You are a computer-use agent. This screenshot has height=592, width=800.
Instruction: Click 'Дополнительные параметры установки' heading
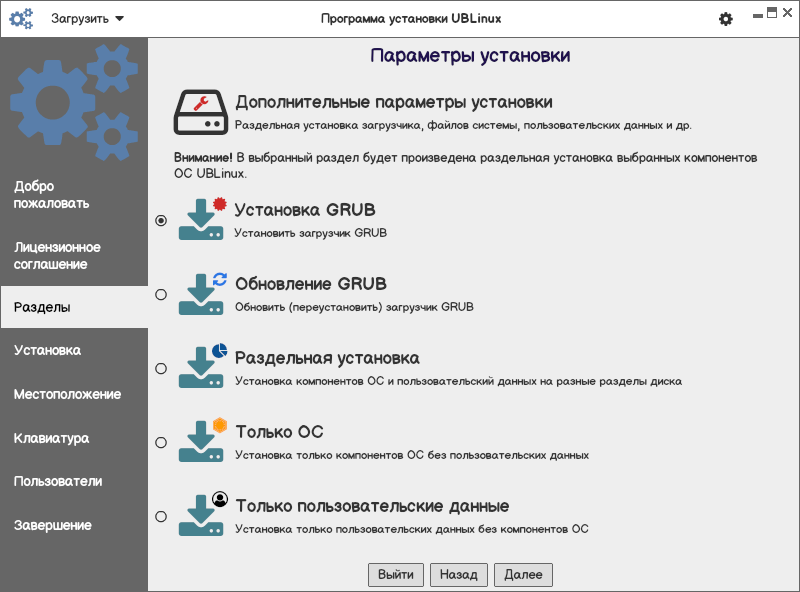pos(393,102)
